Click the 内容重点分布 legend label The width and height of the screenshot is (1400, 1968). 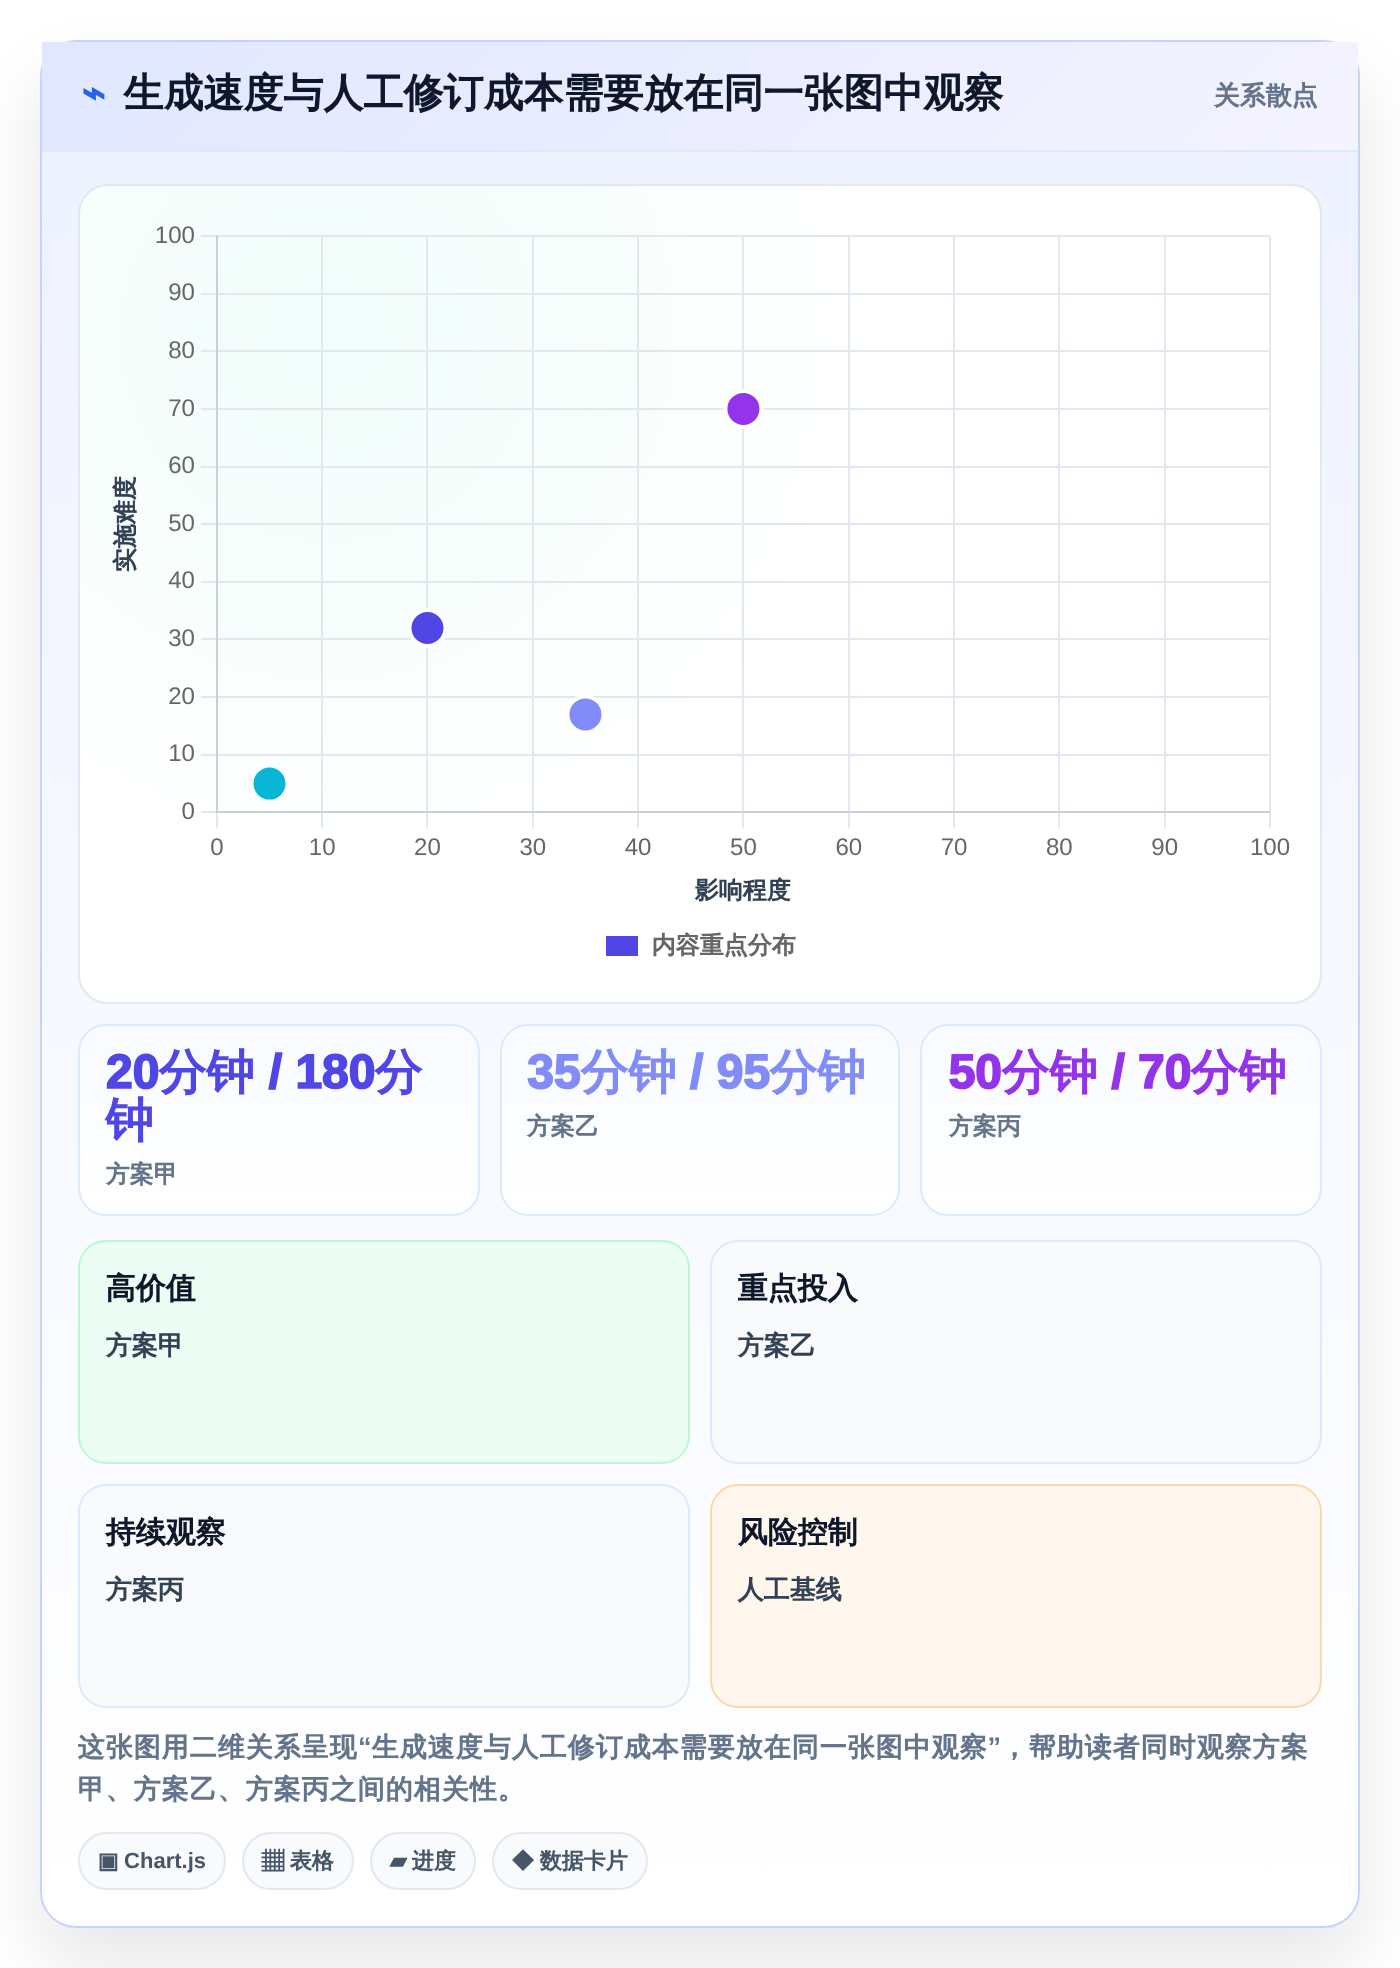(723, 946)
